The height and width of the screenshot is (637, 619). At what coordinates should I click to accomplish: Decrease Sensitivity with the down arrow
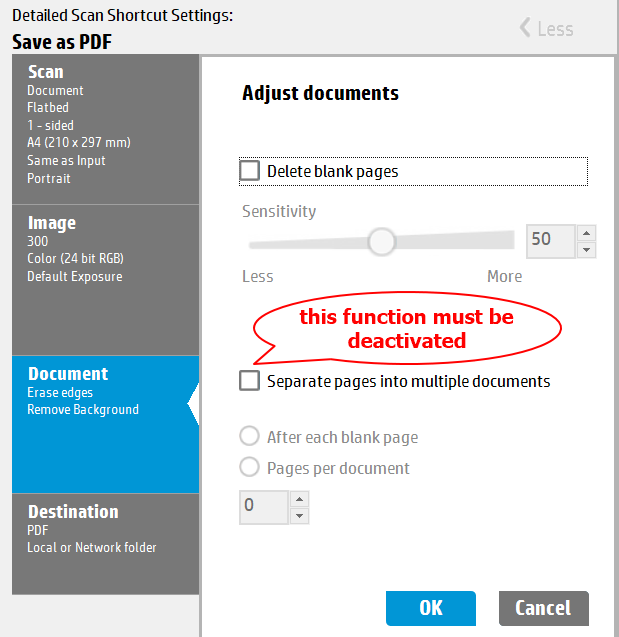586,249
